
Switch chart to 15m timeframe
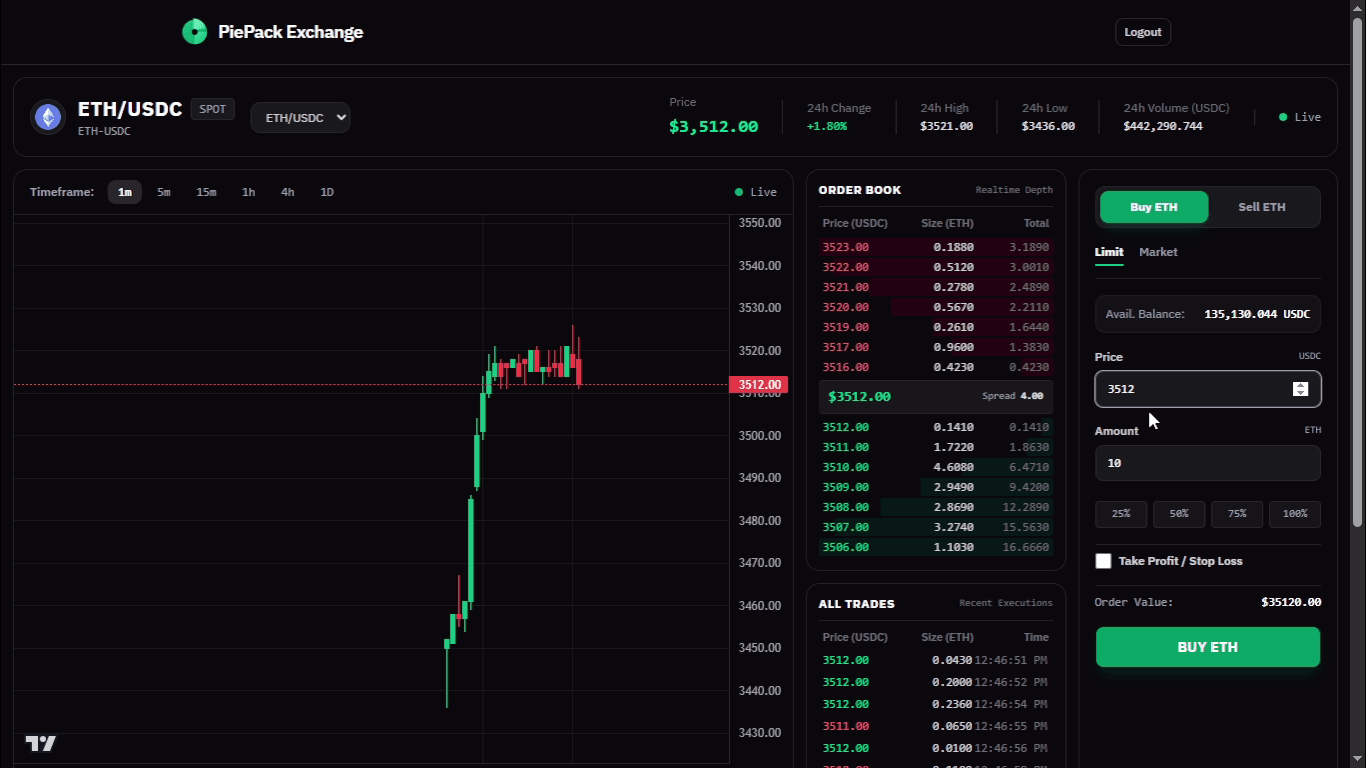(206, 192)
